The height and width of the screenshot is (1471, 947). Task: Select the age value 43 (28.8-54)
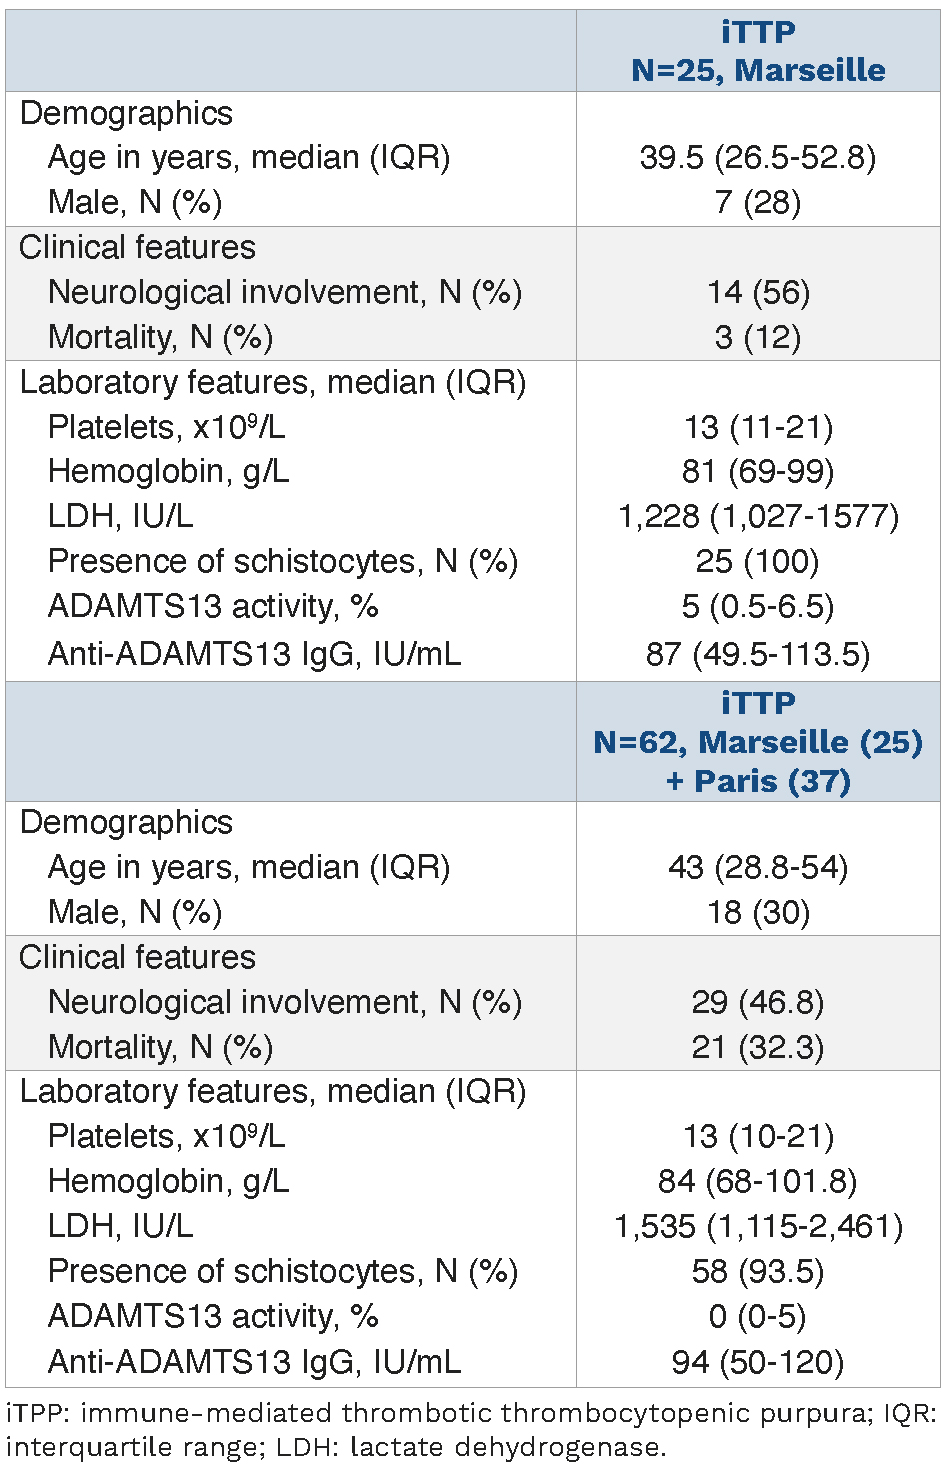(x=758, y=867)
